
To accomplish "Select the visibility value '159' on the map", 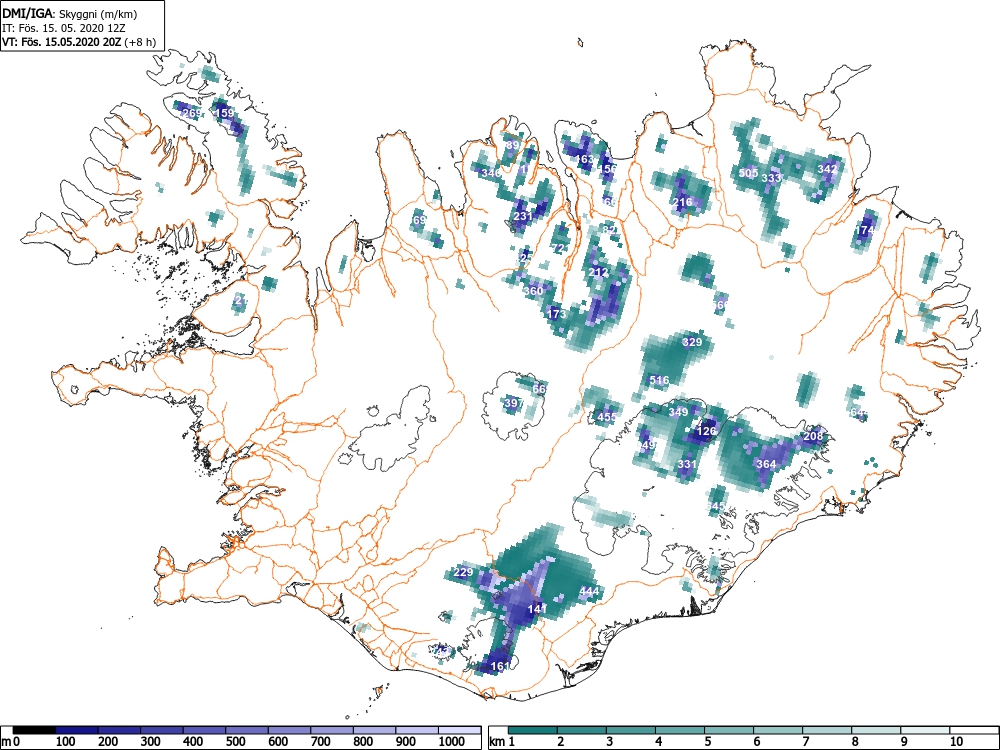I will pyautogui.click(x=224, y=113).
